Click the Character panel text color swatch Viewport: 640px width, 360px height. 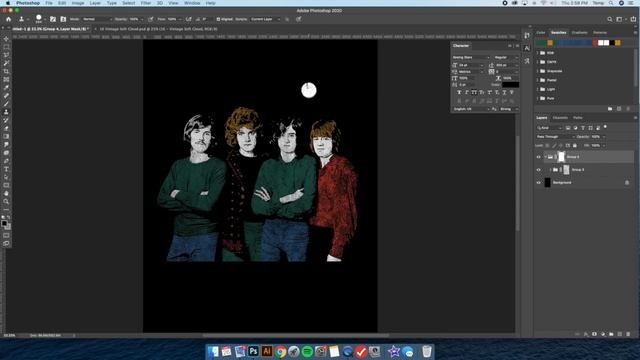pyautogui.click(x=511, y=84)
